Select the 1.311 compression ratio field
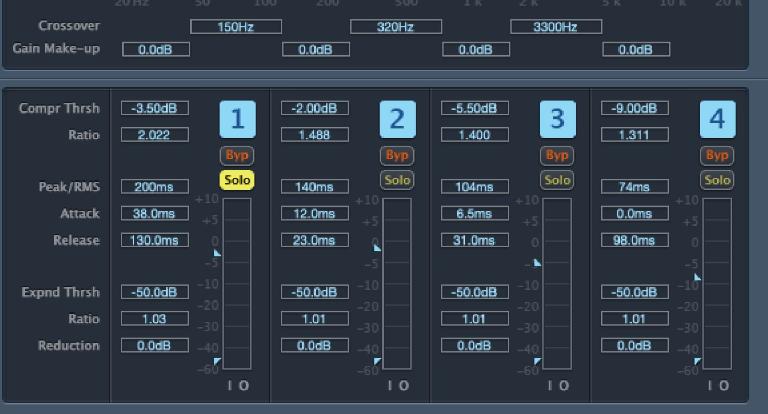 pyautogui.click(x=635, y=135)
